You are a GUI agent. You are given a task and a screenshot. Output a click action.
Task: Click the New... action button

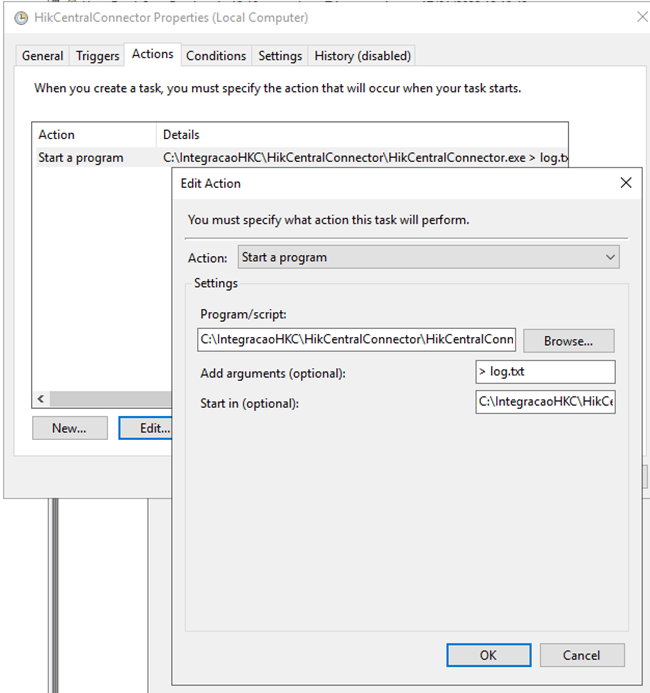[x=69, y=428]
